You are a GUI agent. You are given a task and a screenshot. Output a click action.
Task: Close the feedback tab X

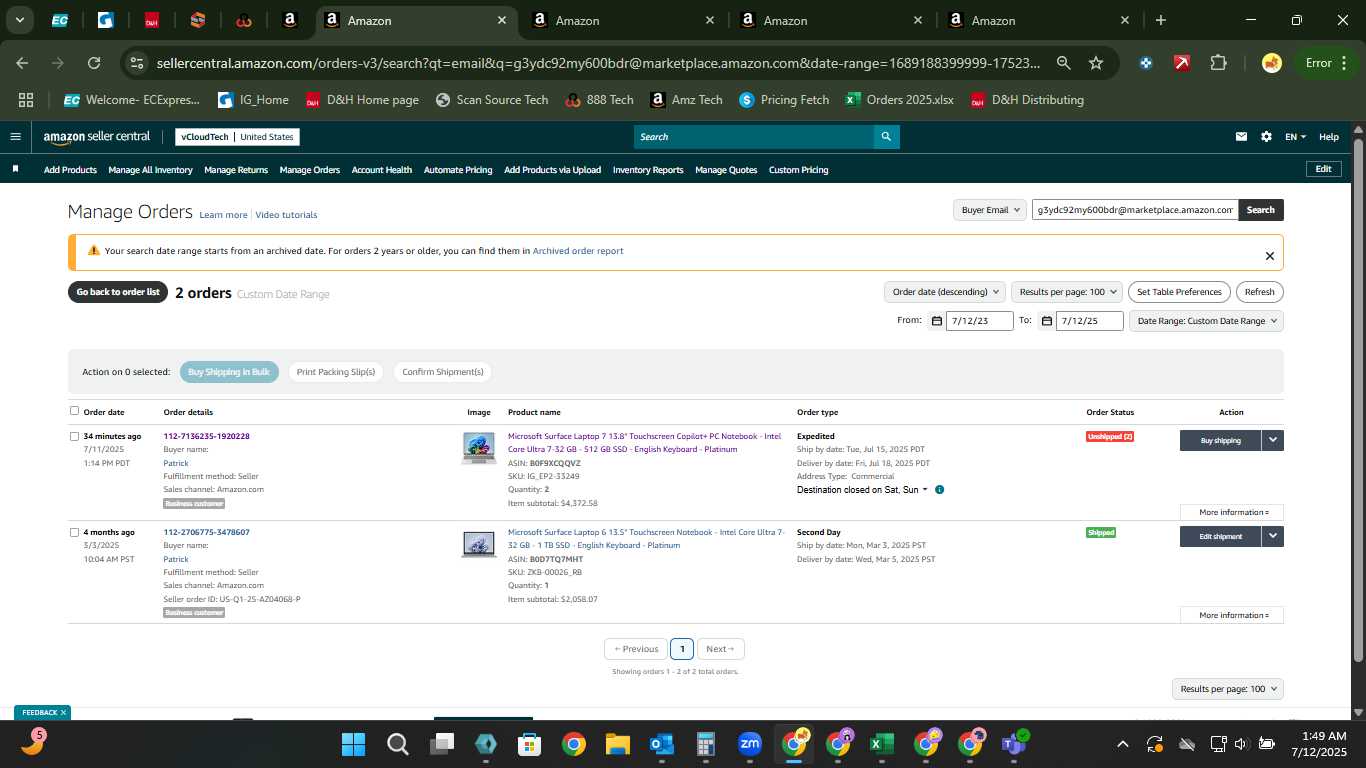click(x=63, y=713)
